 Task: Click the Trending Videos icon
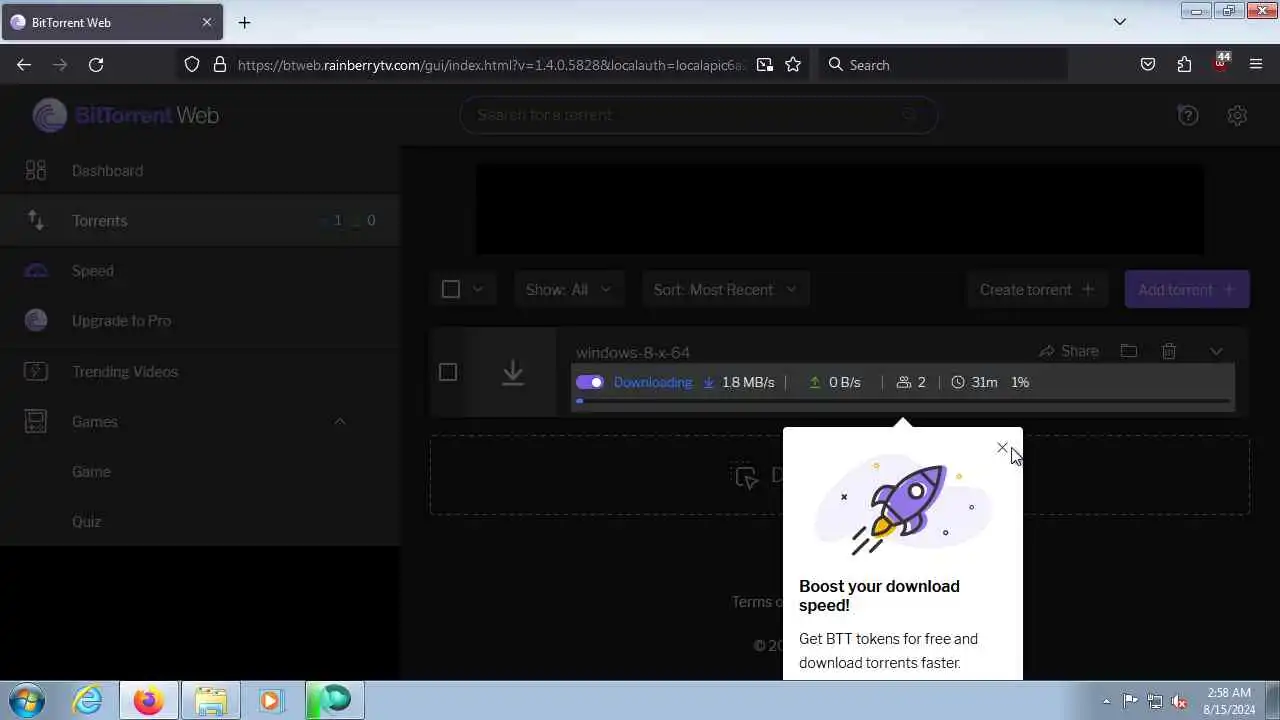pos(36,371)
